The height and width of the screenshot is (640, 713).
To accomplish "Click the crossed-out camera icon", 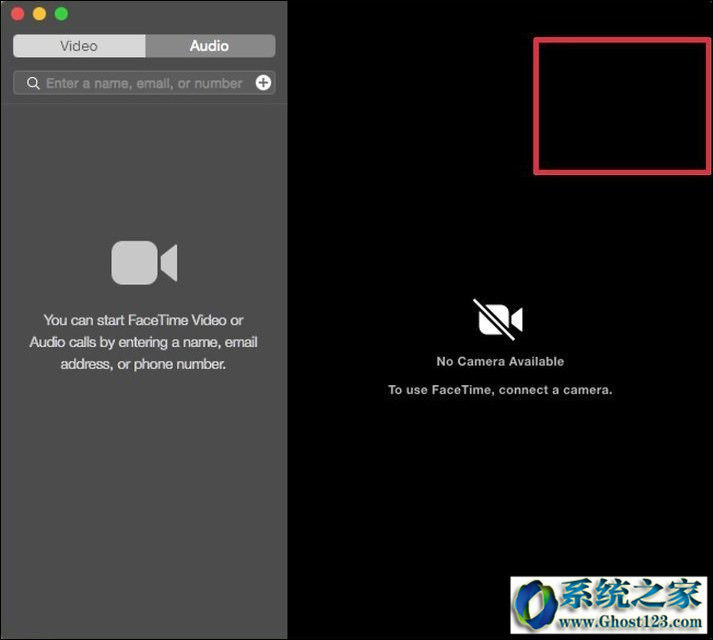I will tap(499, 319).
